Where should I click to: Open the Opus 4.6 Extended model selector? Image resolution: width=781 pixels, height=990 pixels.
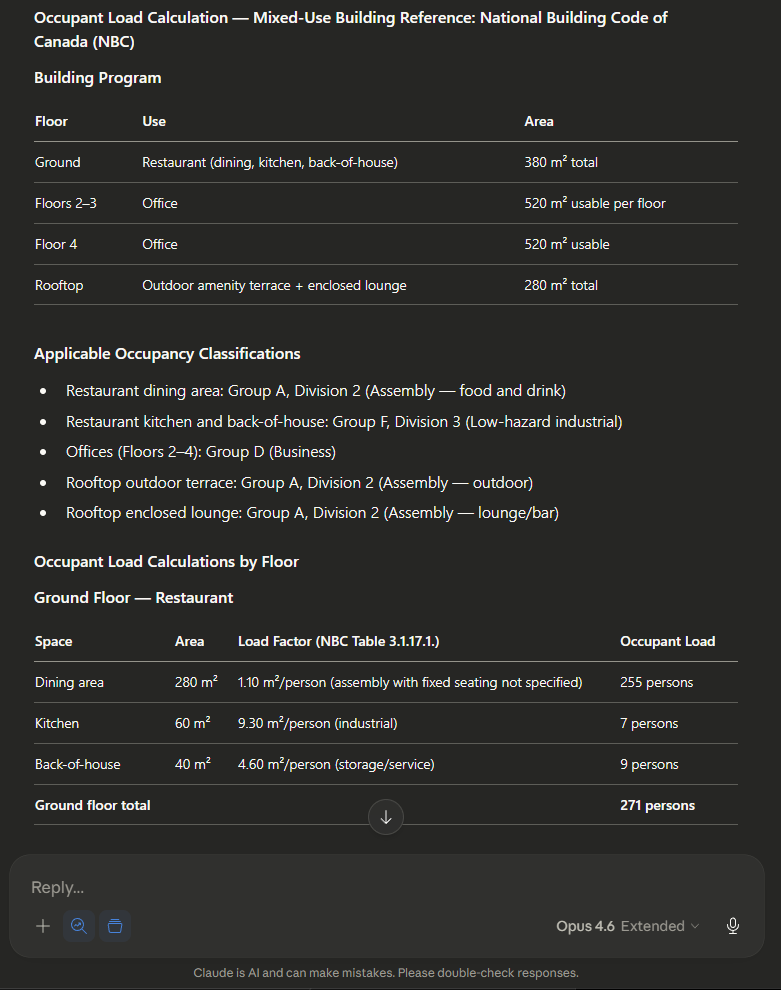(x=627, y=926)
